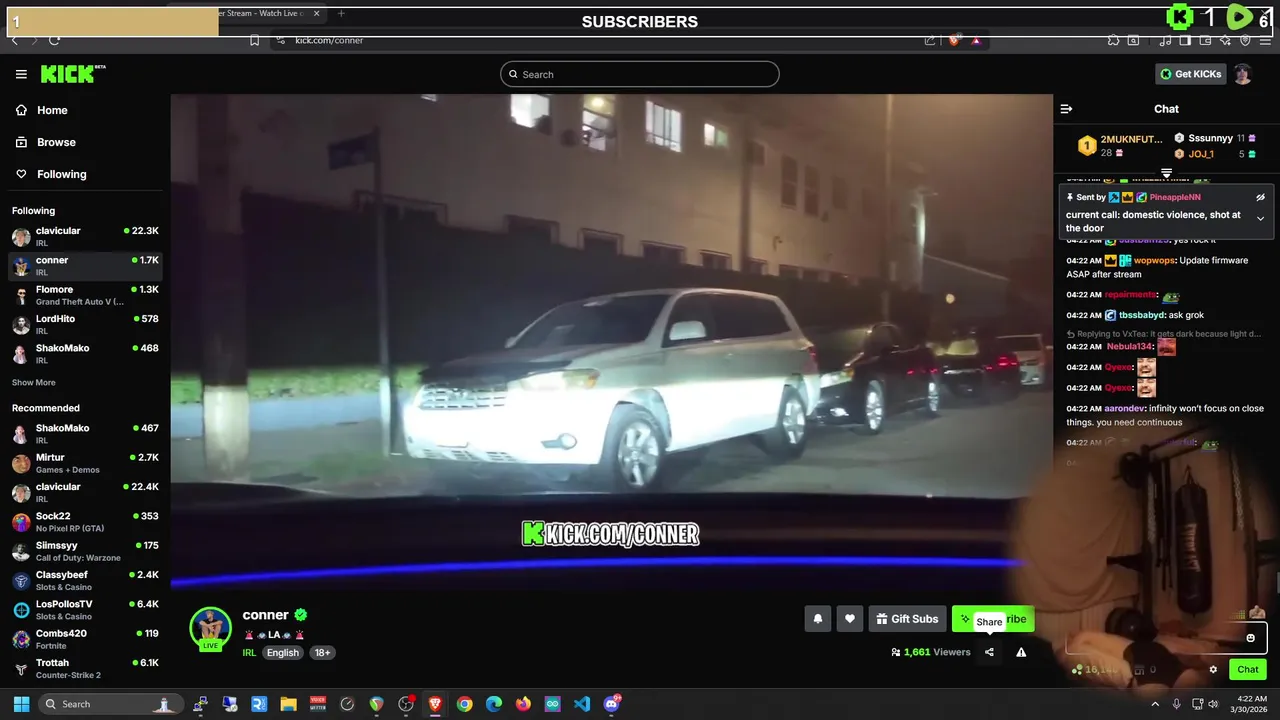Toggle the follow heart button
This screenshot has width=1280, height=720.
pos(849,619)
